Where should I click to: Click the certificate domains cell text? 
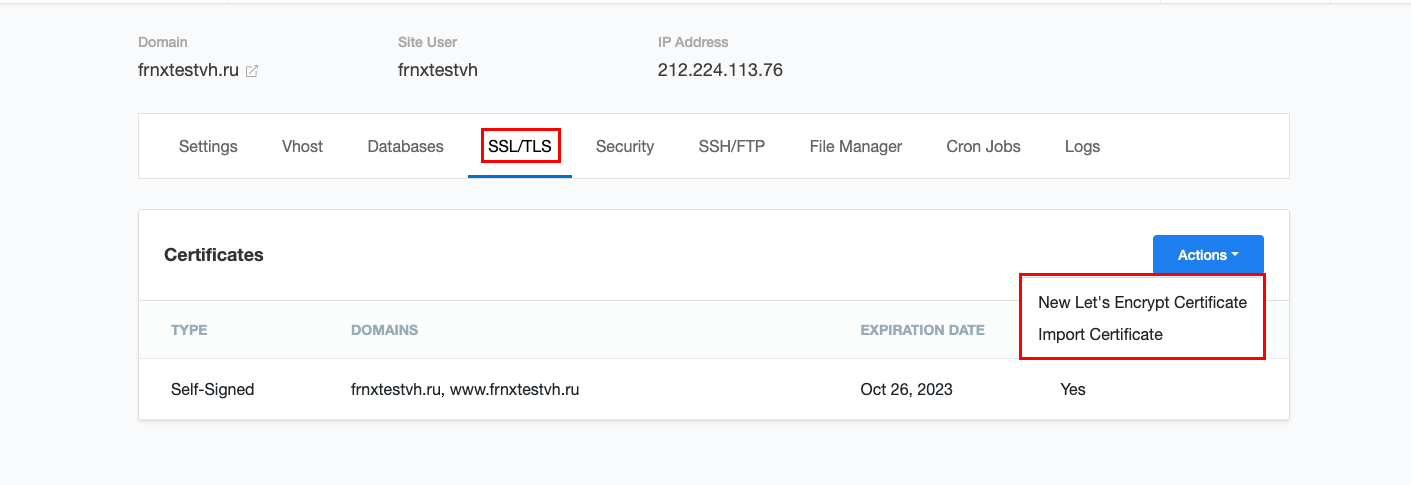tap(465, 389)
